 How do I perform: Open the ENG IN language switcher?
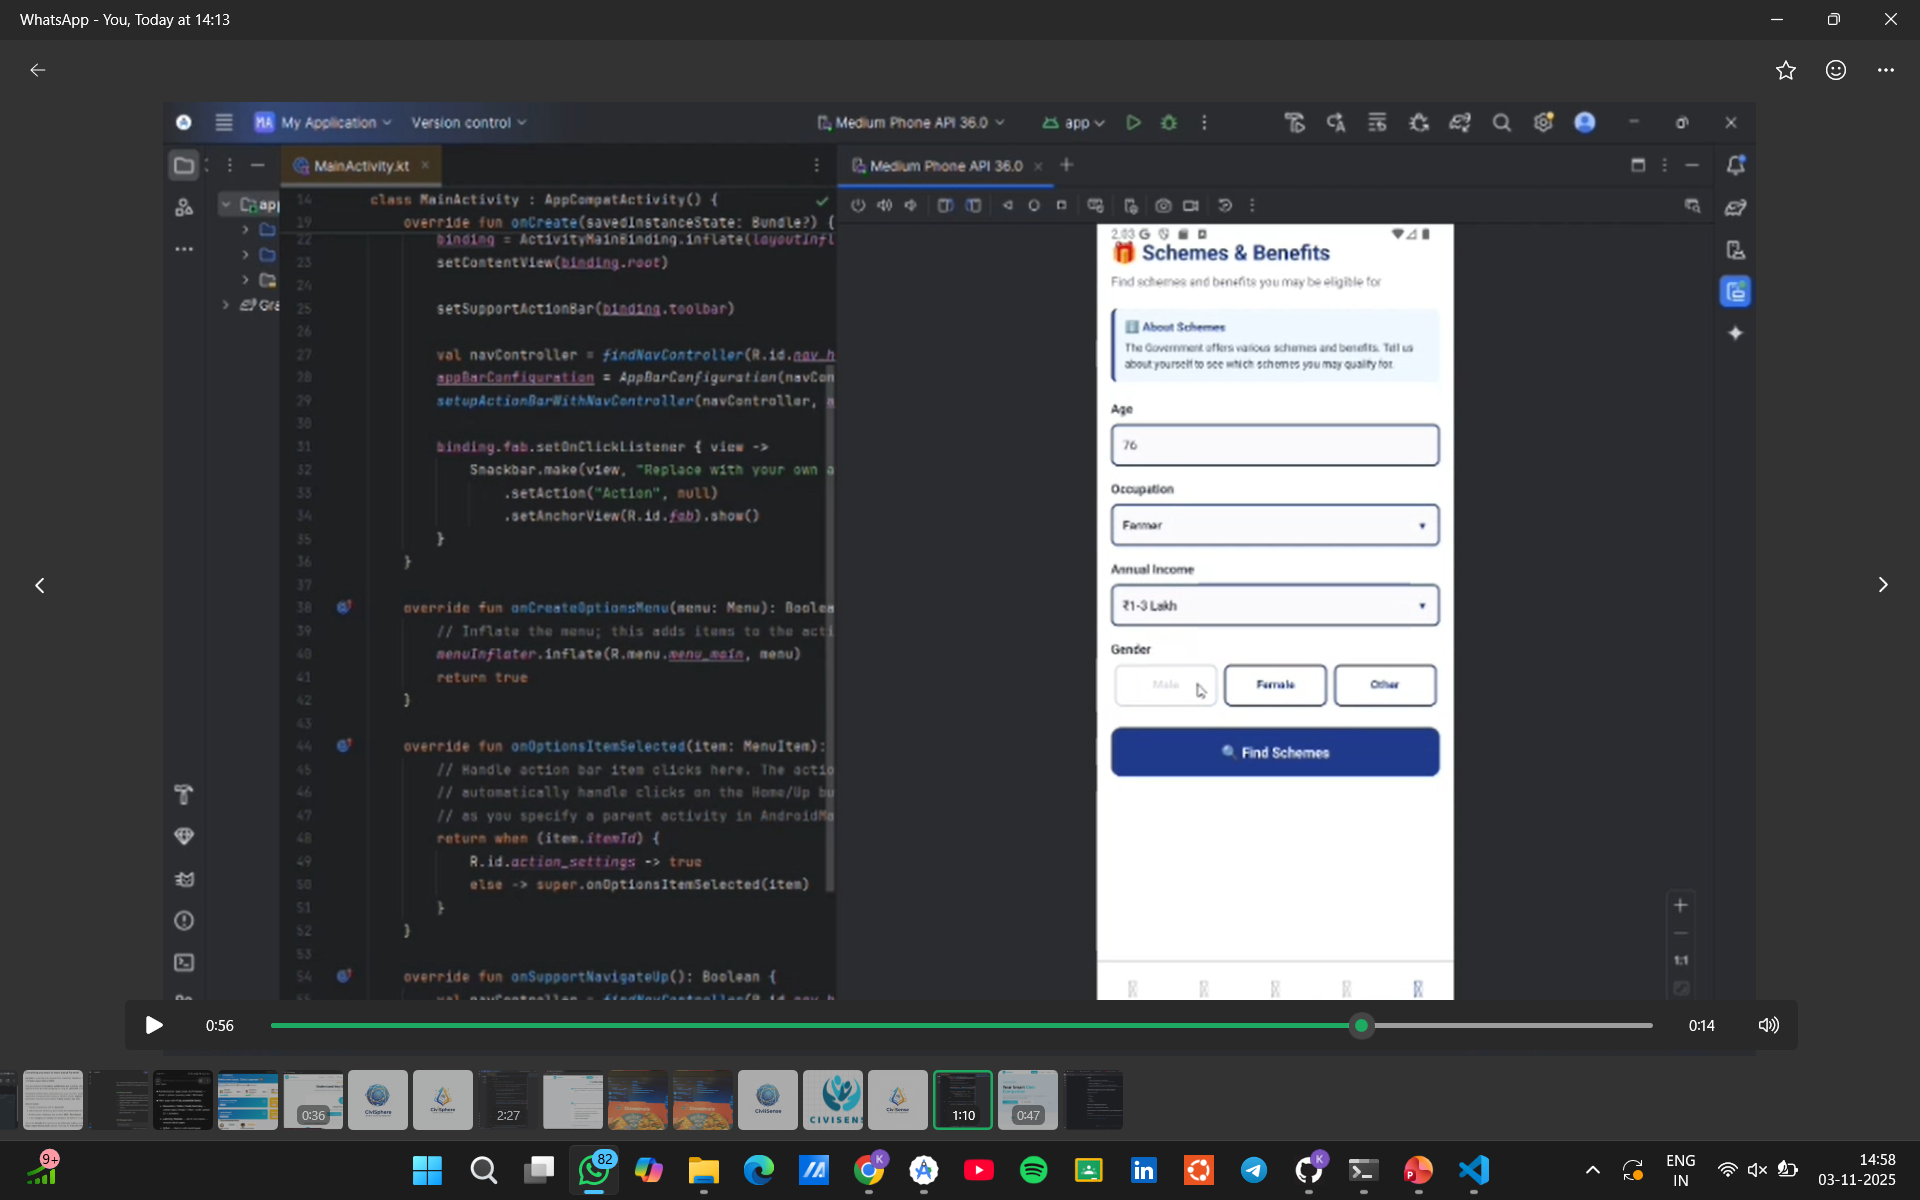(x=1680, y=1170)
